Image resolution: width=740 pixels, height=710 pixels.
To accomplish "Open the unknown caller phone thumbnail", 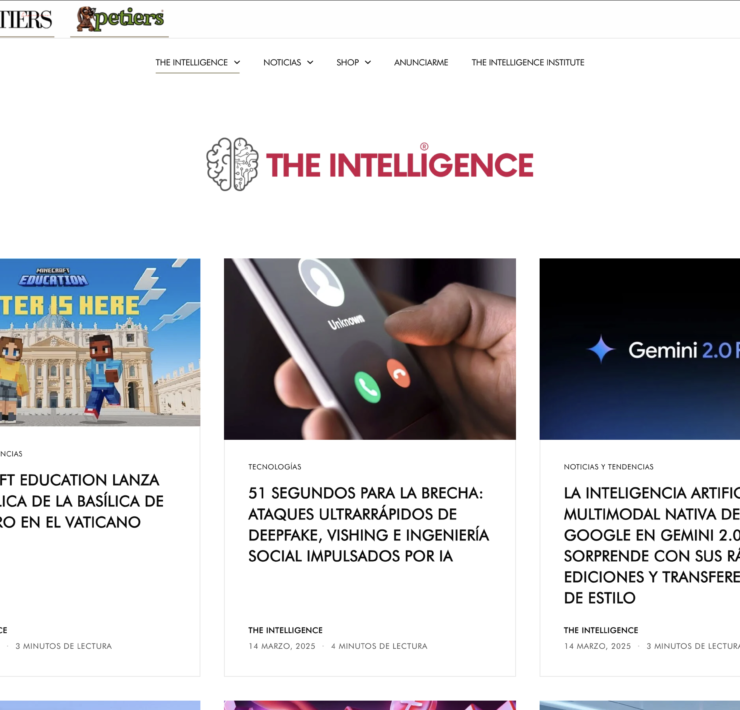I will click(370, 349).
